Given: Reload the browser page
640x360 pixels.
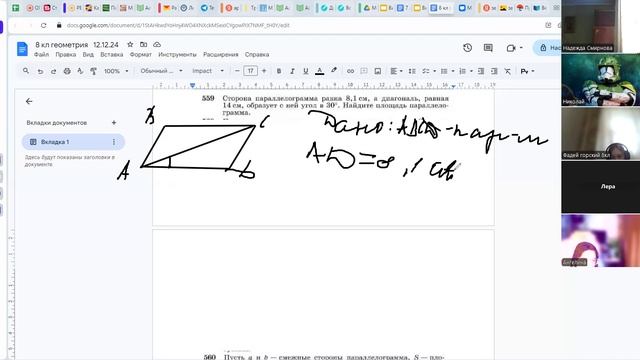Looking at the screenshot, I should [x=43, y=25].
